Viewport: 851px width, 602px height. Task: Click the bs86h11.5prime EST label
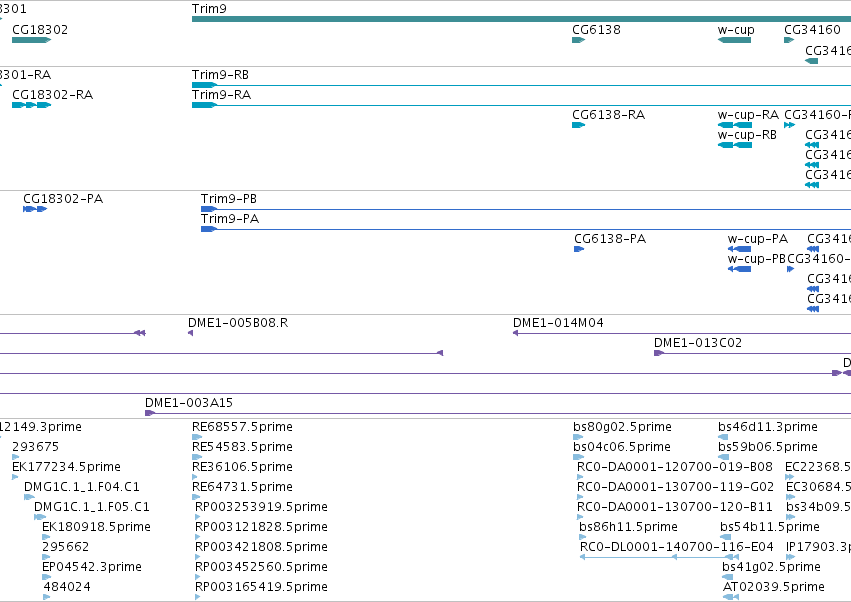pos(628,527)
